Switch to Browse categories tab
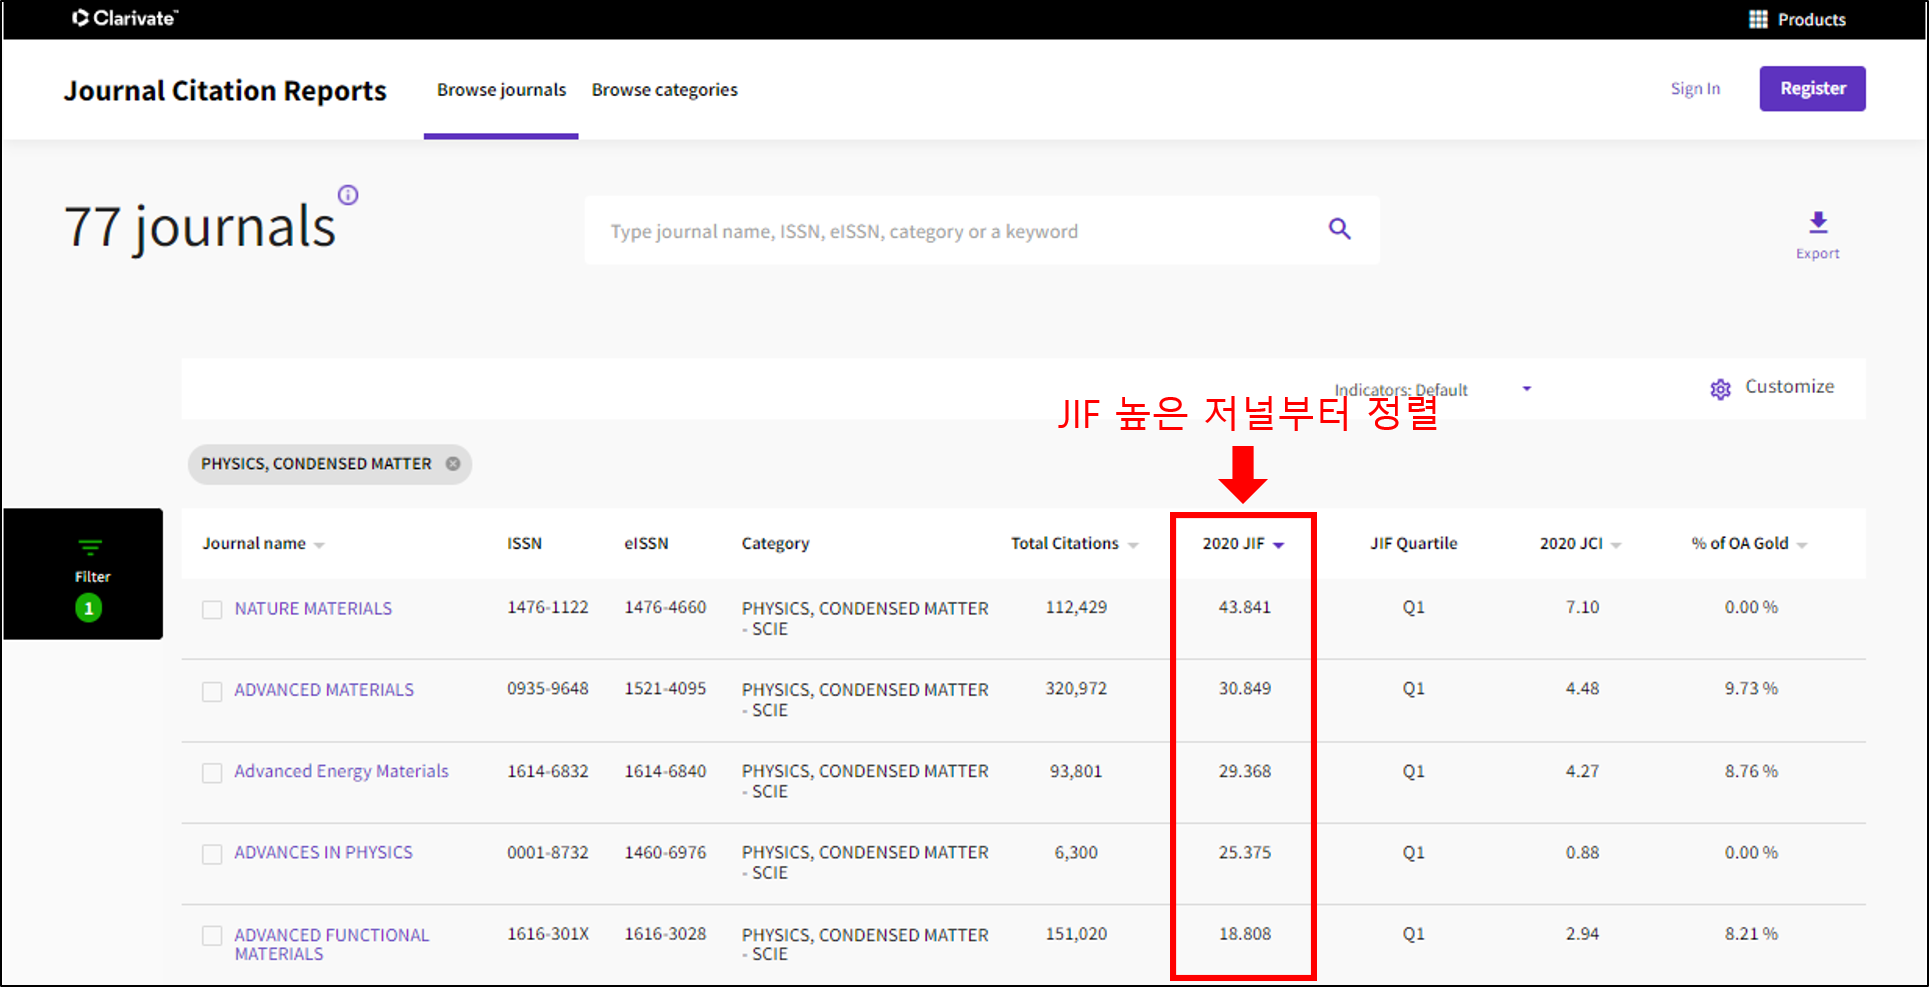 pyautogui.click(x=664, y=90)
